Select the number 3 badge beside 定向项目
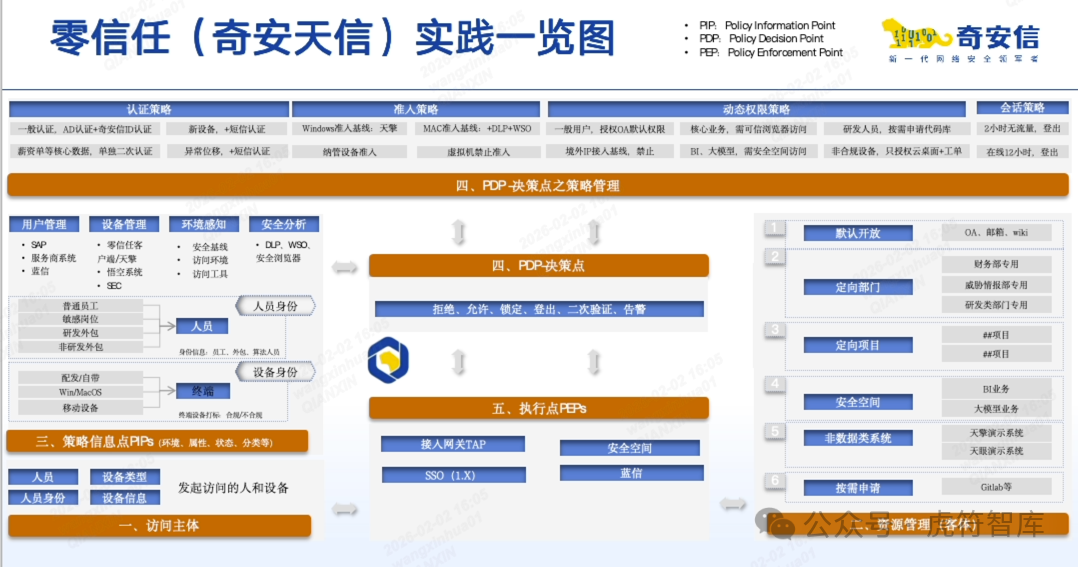This screenshot has width=1078, height=567. [775, 330]
